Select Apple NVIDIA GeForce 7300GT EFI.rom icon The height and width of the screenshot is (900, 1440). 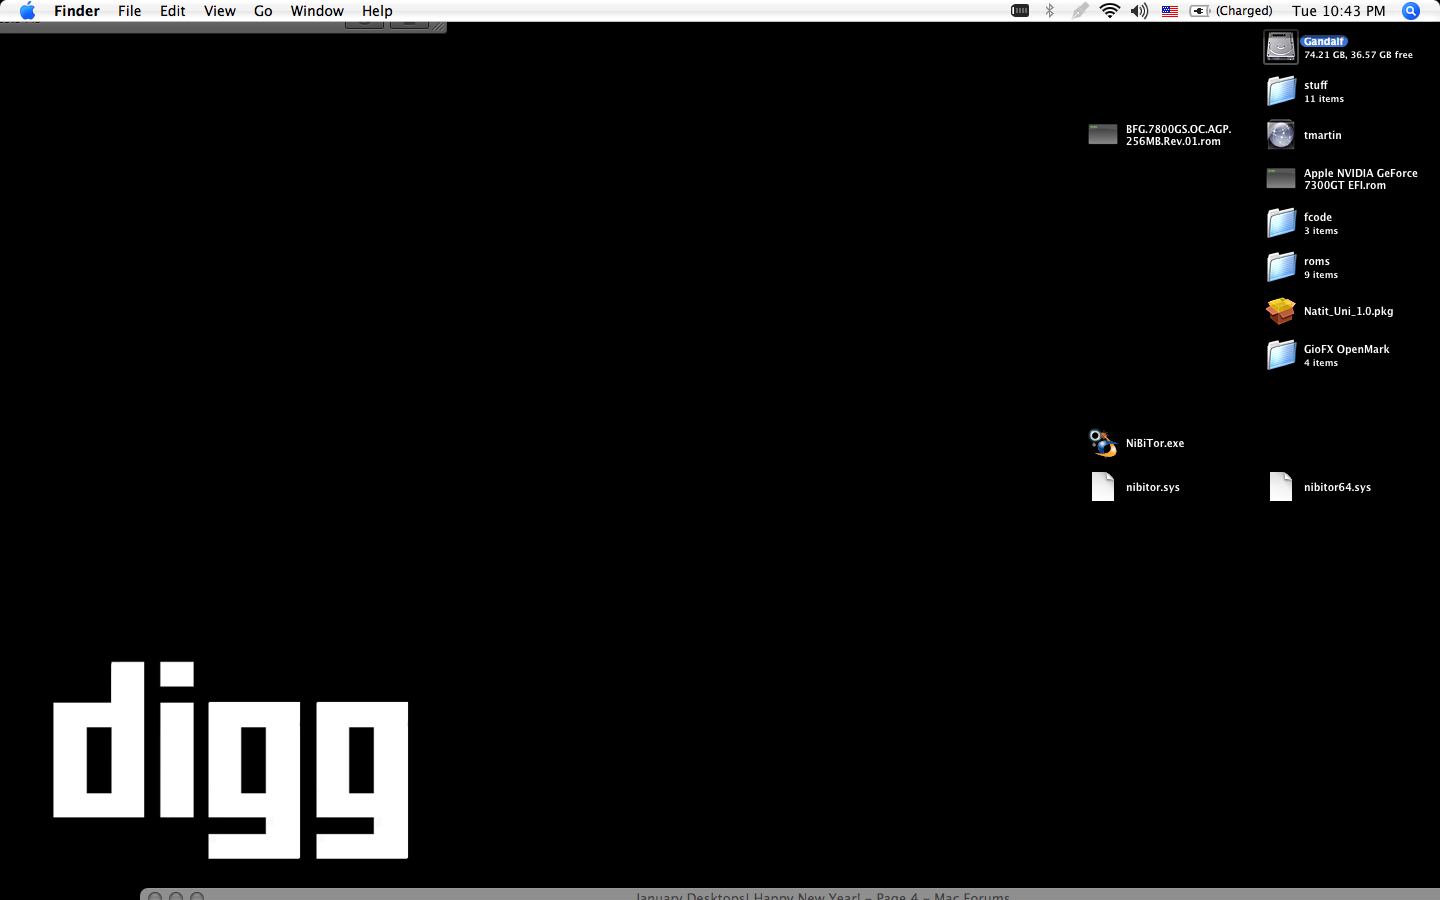point(1281,179)
